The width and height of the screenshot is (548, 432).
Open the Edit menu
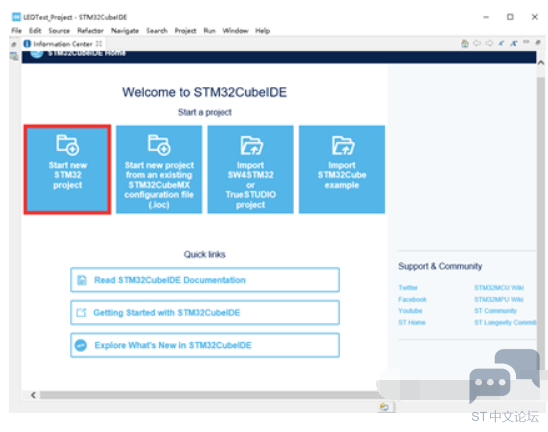pyautogui.click(x=35, y=31)
